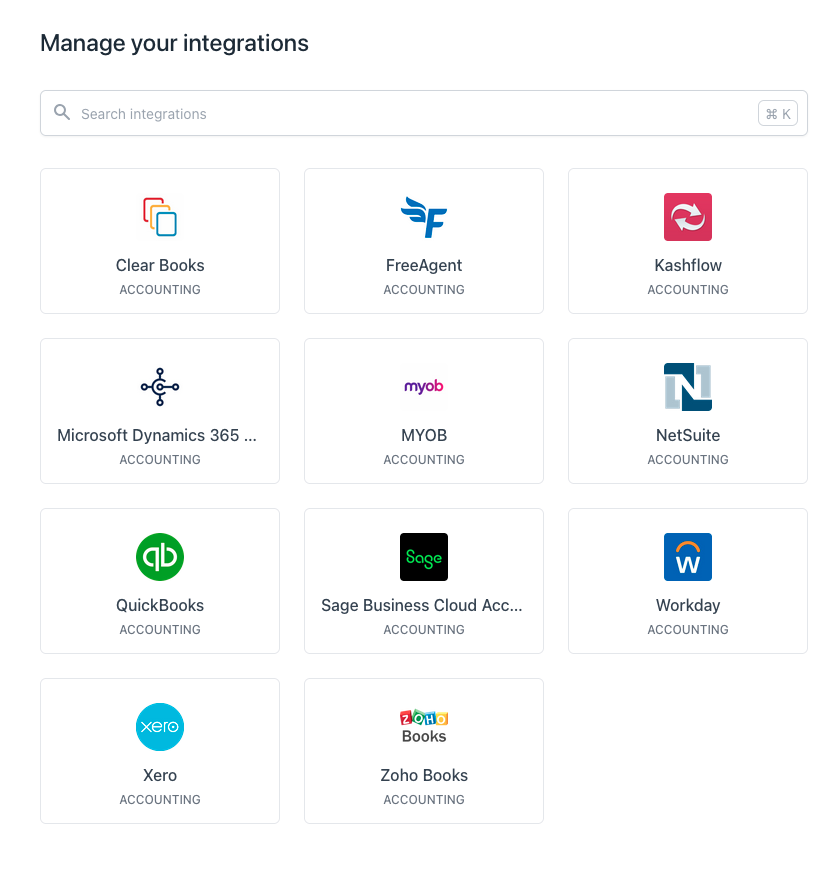Click the Microsoft Dynamics 365 name label

157,435
